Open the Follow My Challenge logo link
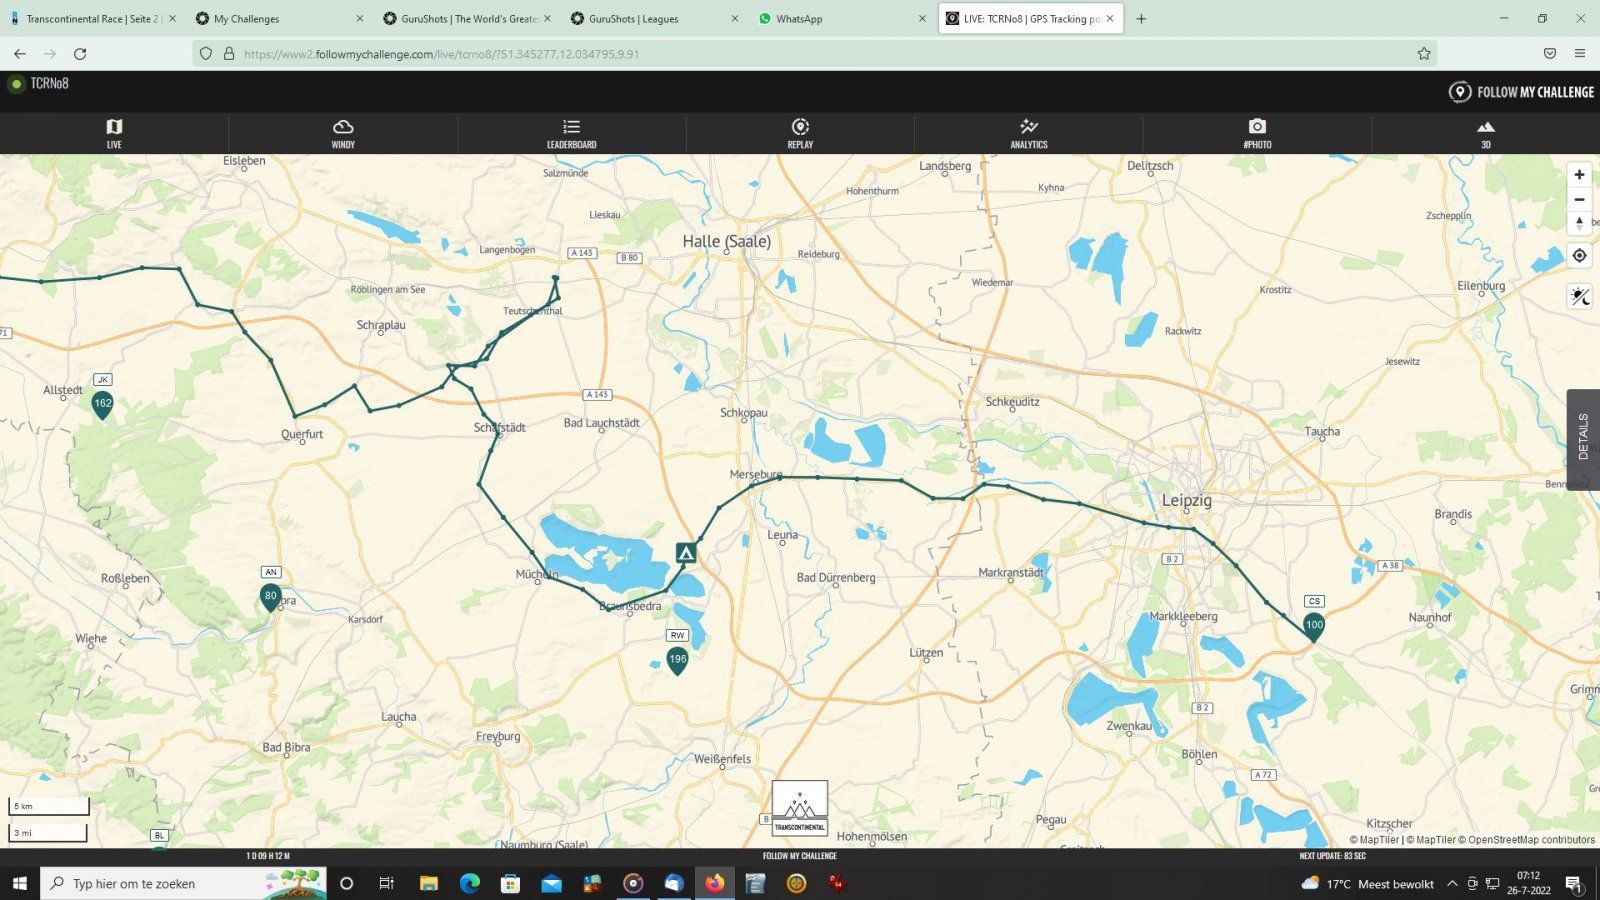 click(1521, 92)
